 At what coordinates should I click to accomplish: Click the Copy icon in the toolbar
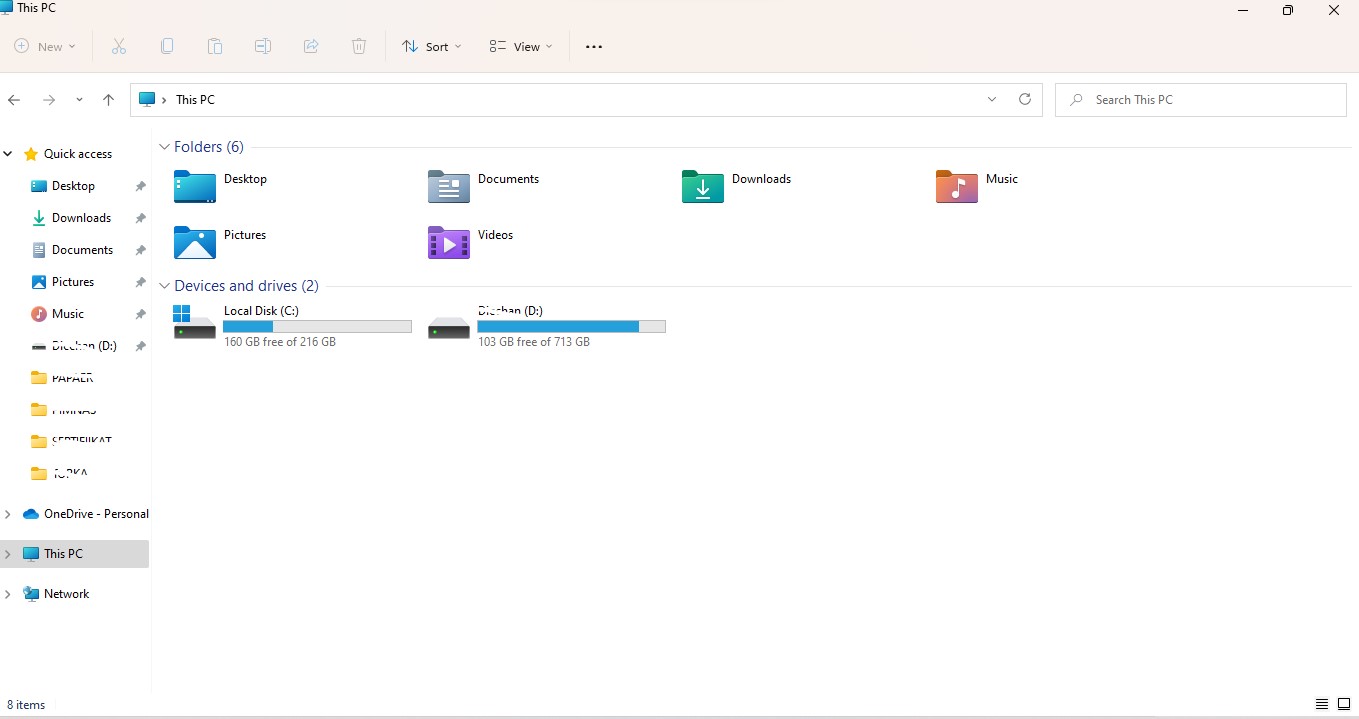click(167, 46)
